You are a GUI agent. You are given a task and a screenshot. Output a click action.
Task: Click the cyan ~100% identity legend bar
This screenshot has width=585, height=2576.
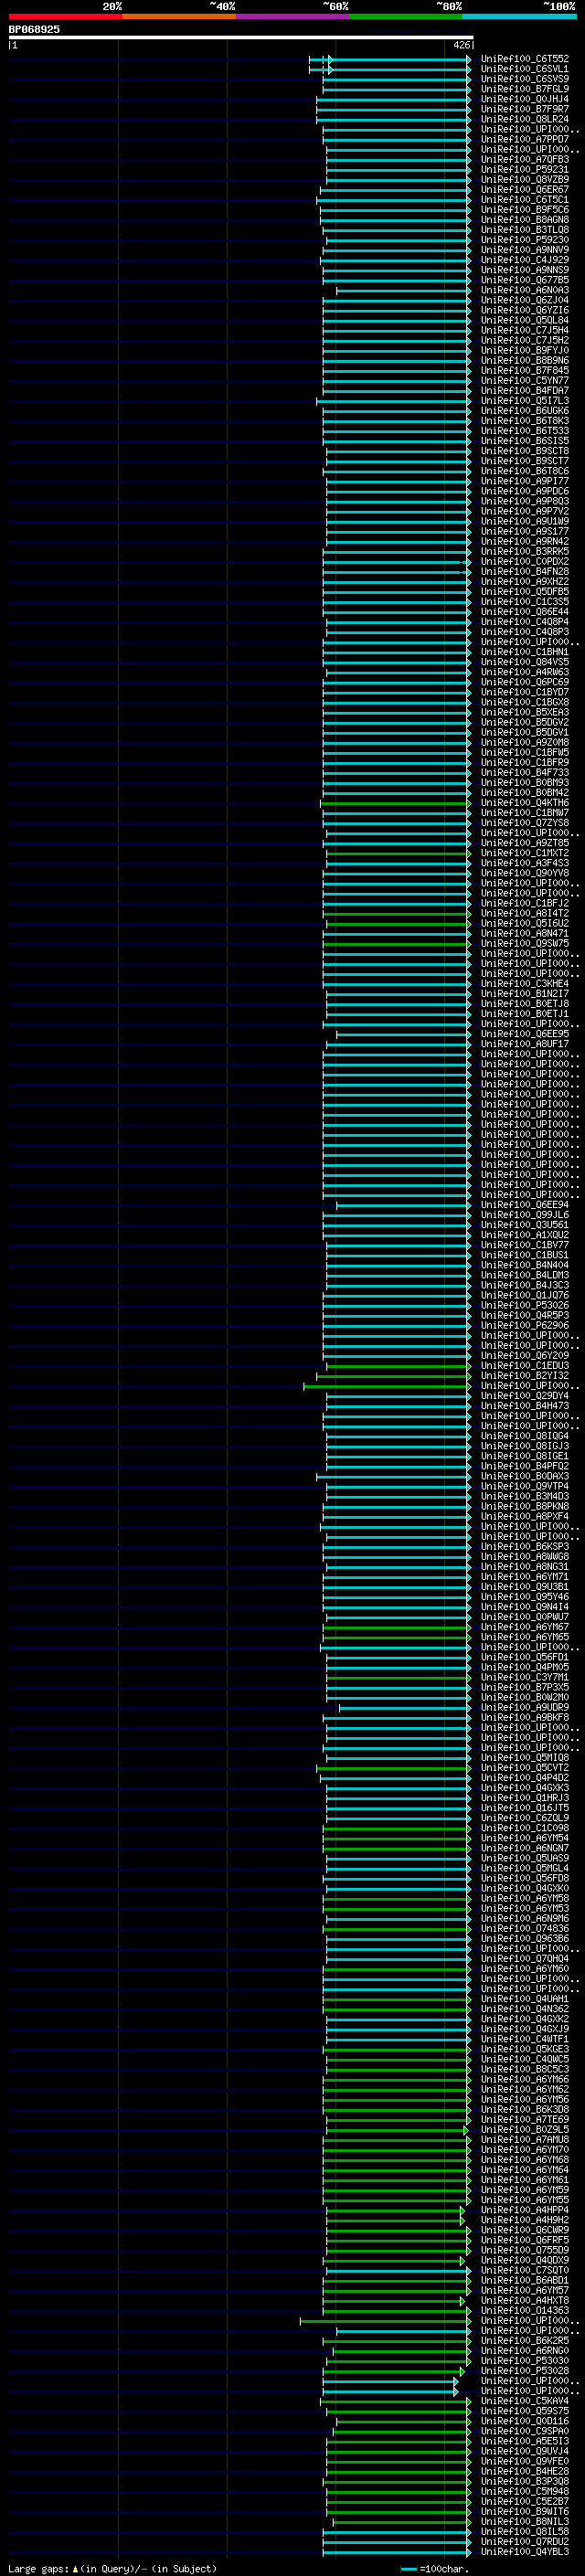pos(519,16)
